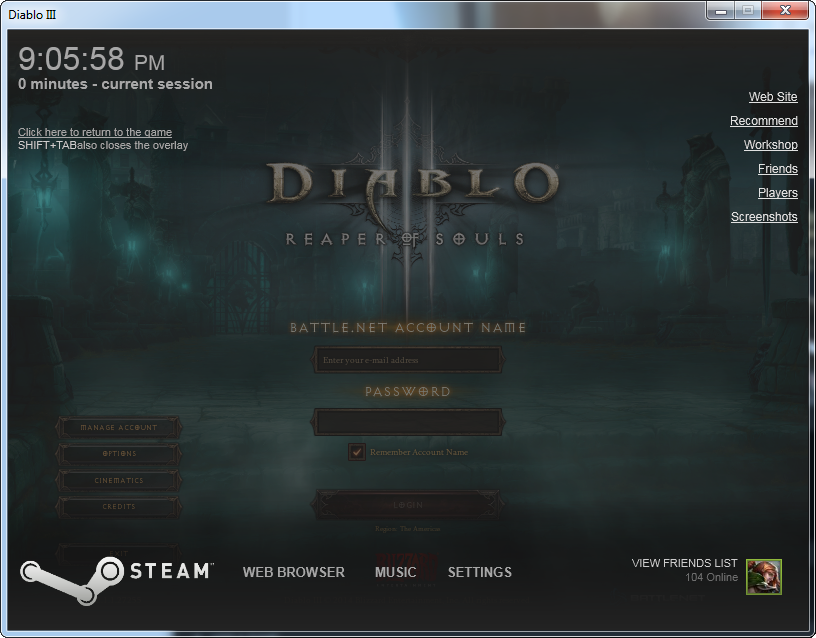Click the Login button

(408, 505)
